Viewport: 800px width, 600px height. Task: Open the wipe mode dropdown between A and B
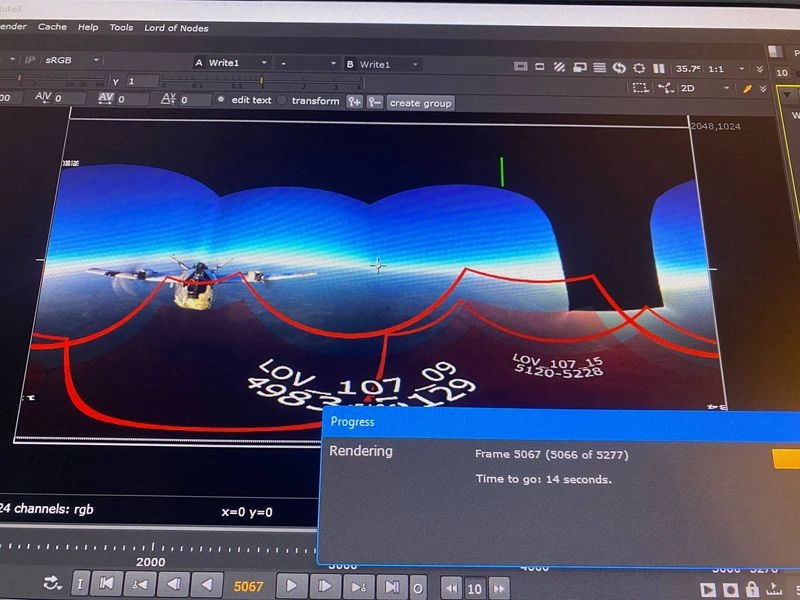(308, 64)
